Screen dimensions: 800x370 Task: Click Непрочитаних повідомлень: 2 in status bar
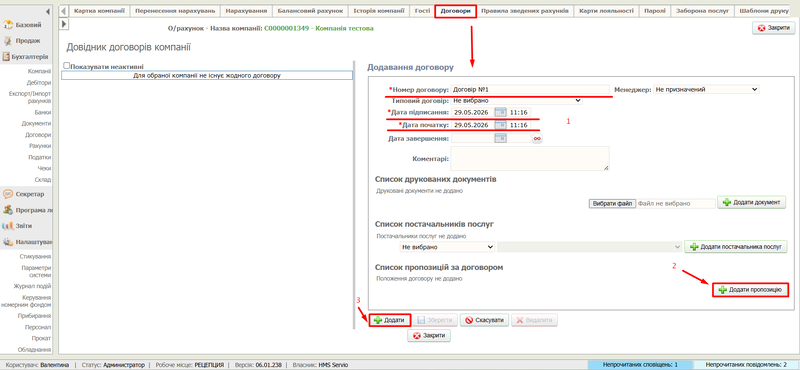(x=746, y=365)
